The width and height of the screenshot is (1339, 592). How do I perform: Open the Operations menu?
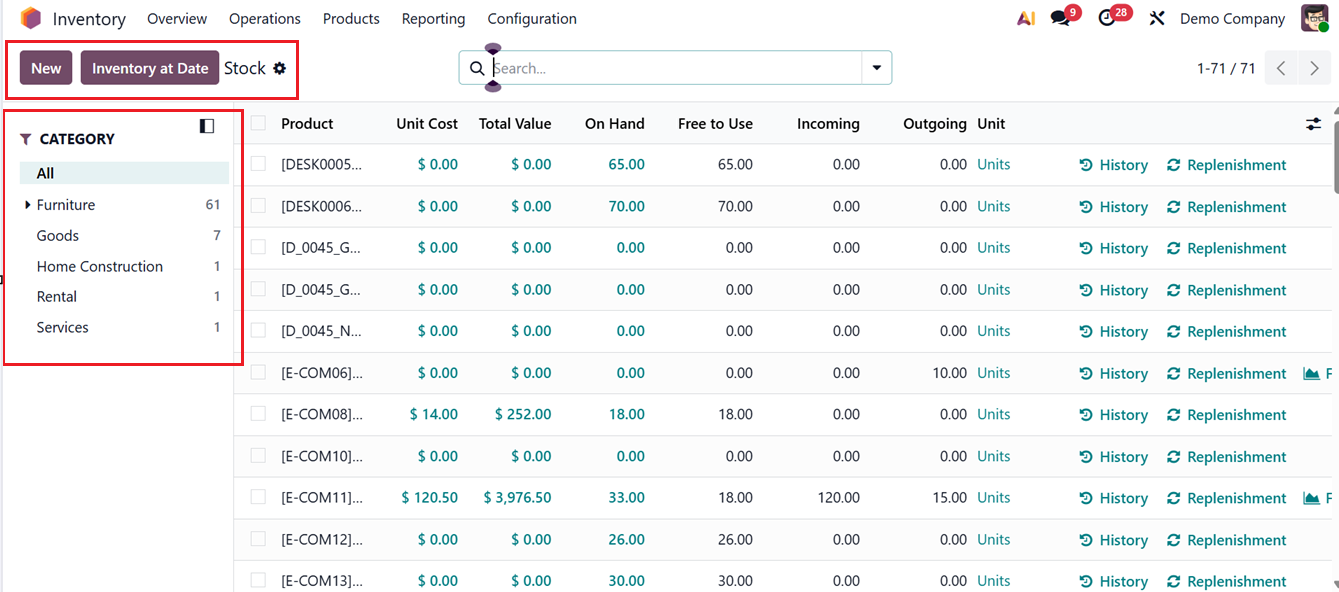tap(264, 18)
